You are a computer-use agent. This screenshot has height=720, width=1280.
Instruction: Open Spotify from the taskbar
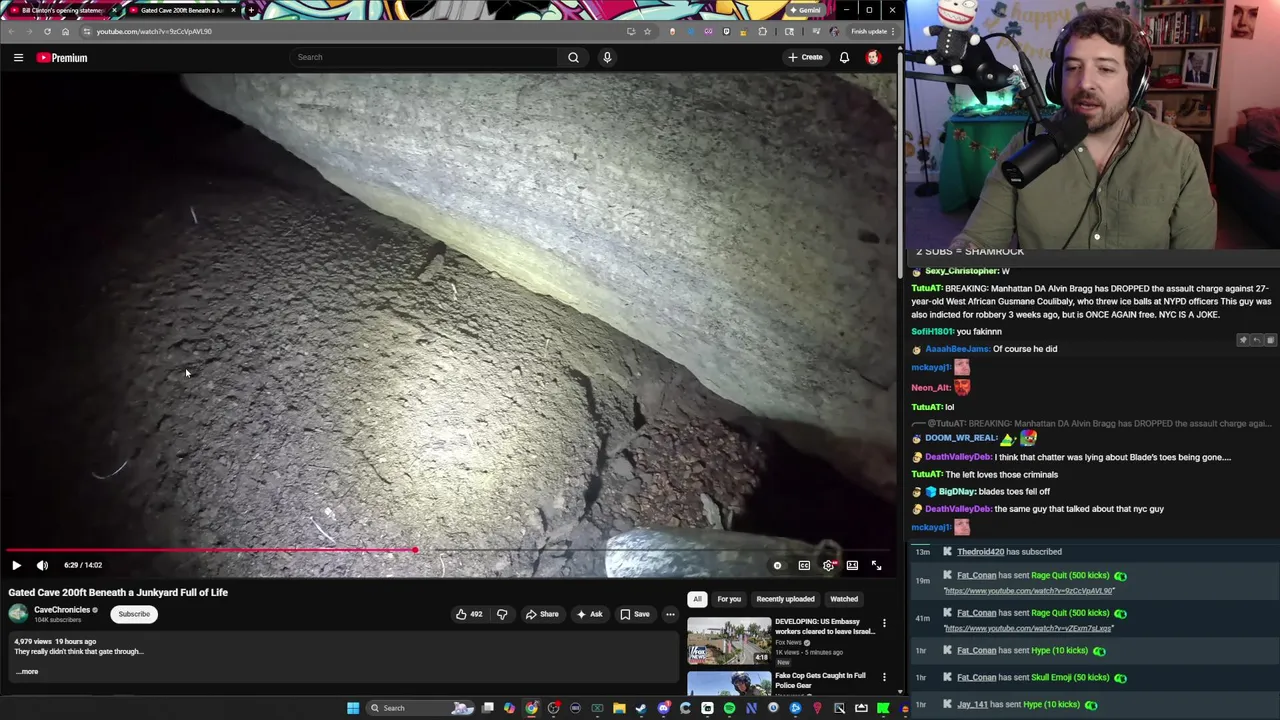click(729, 708)
